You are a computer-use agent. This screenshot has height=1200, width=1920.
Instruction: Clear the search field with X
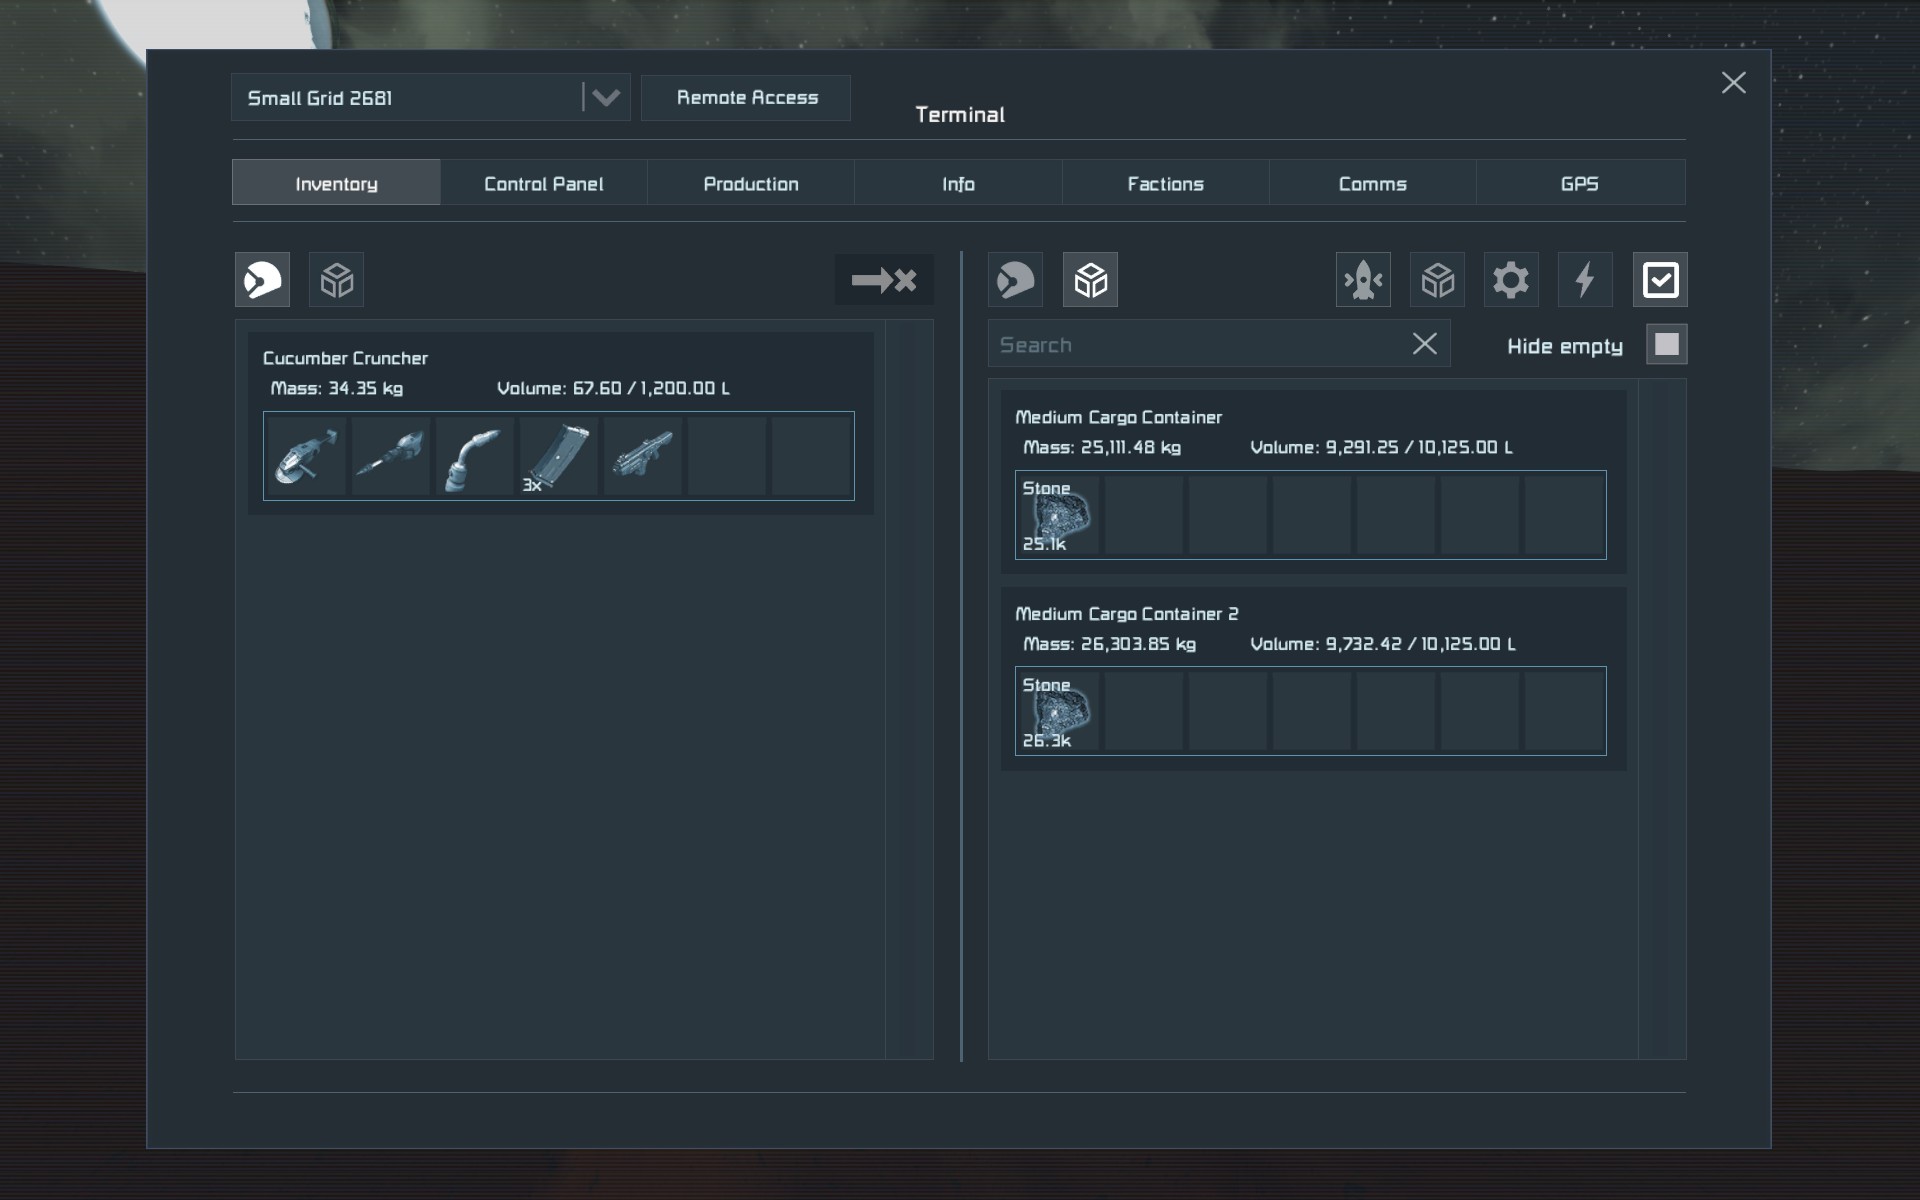1424,344
